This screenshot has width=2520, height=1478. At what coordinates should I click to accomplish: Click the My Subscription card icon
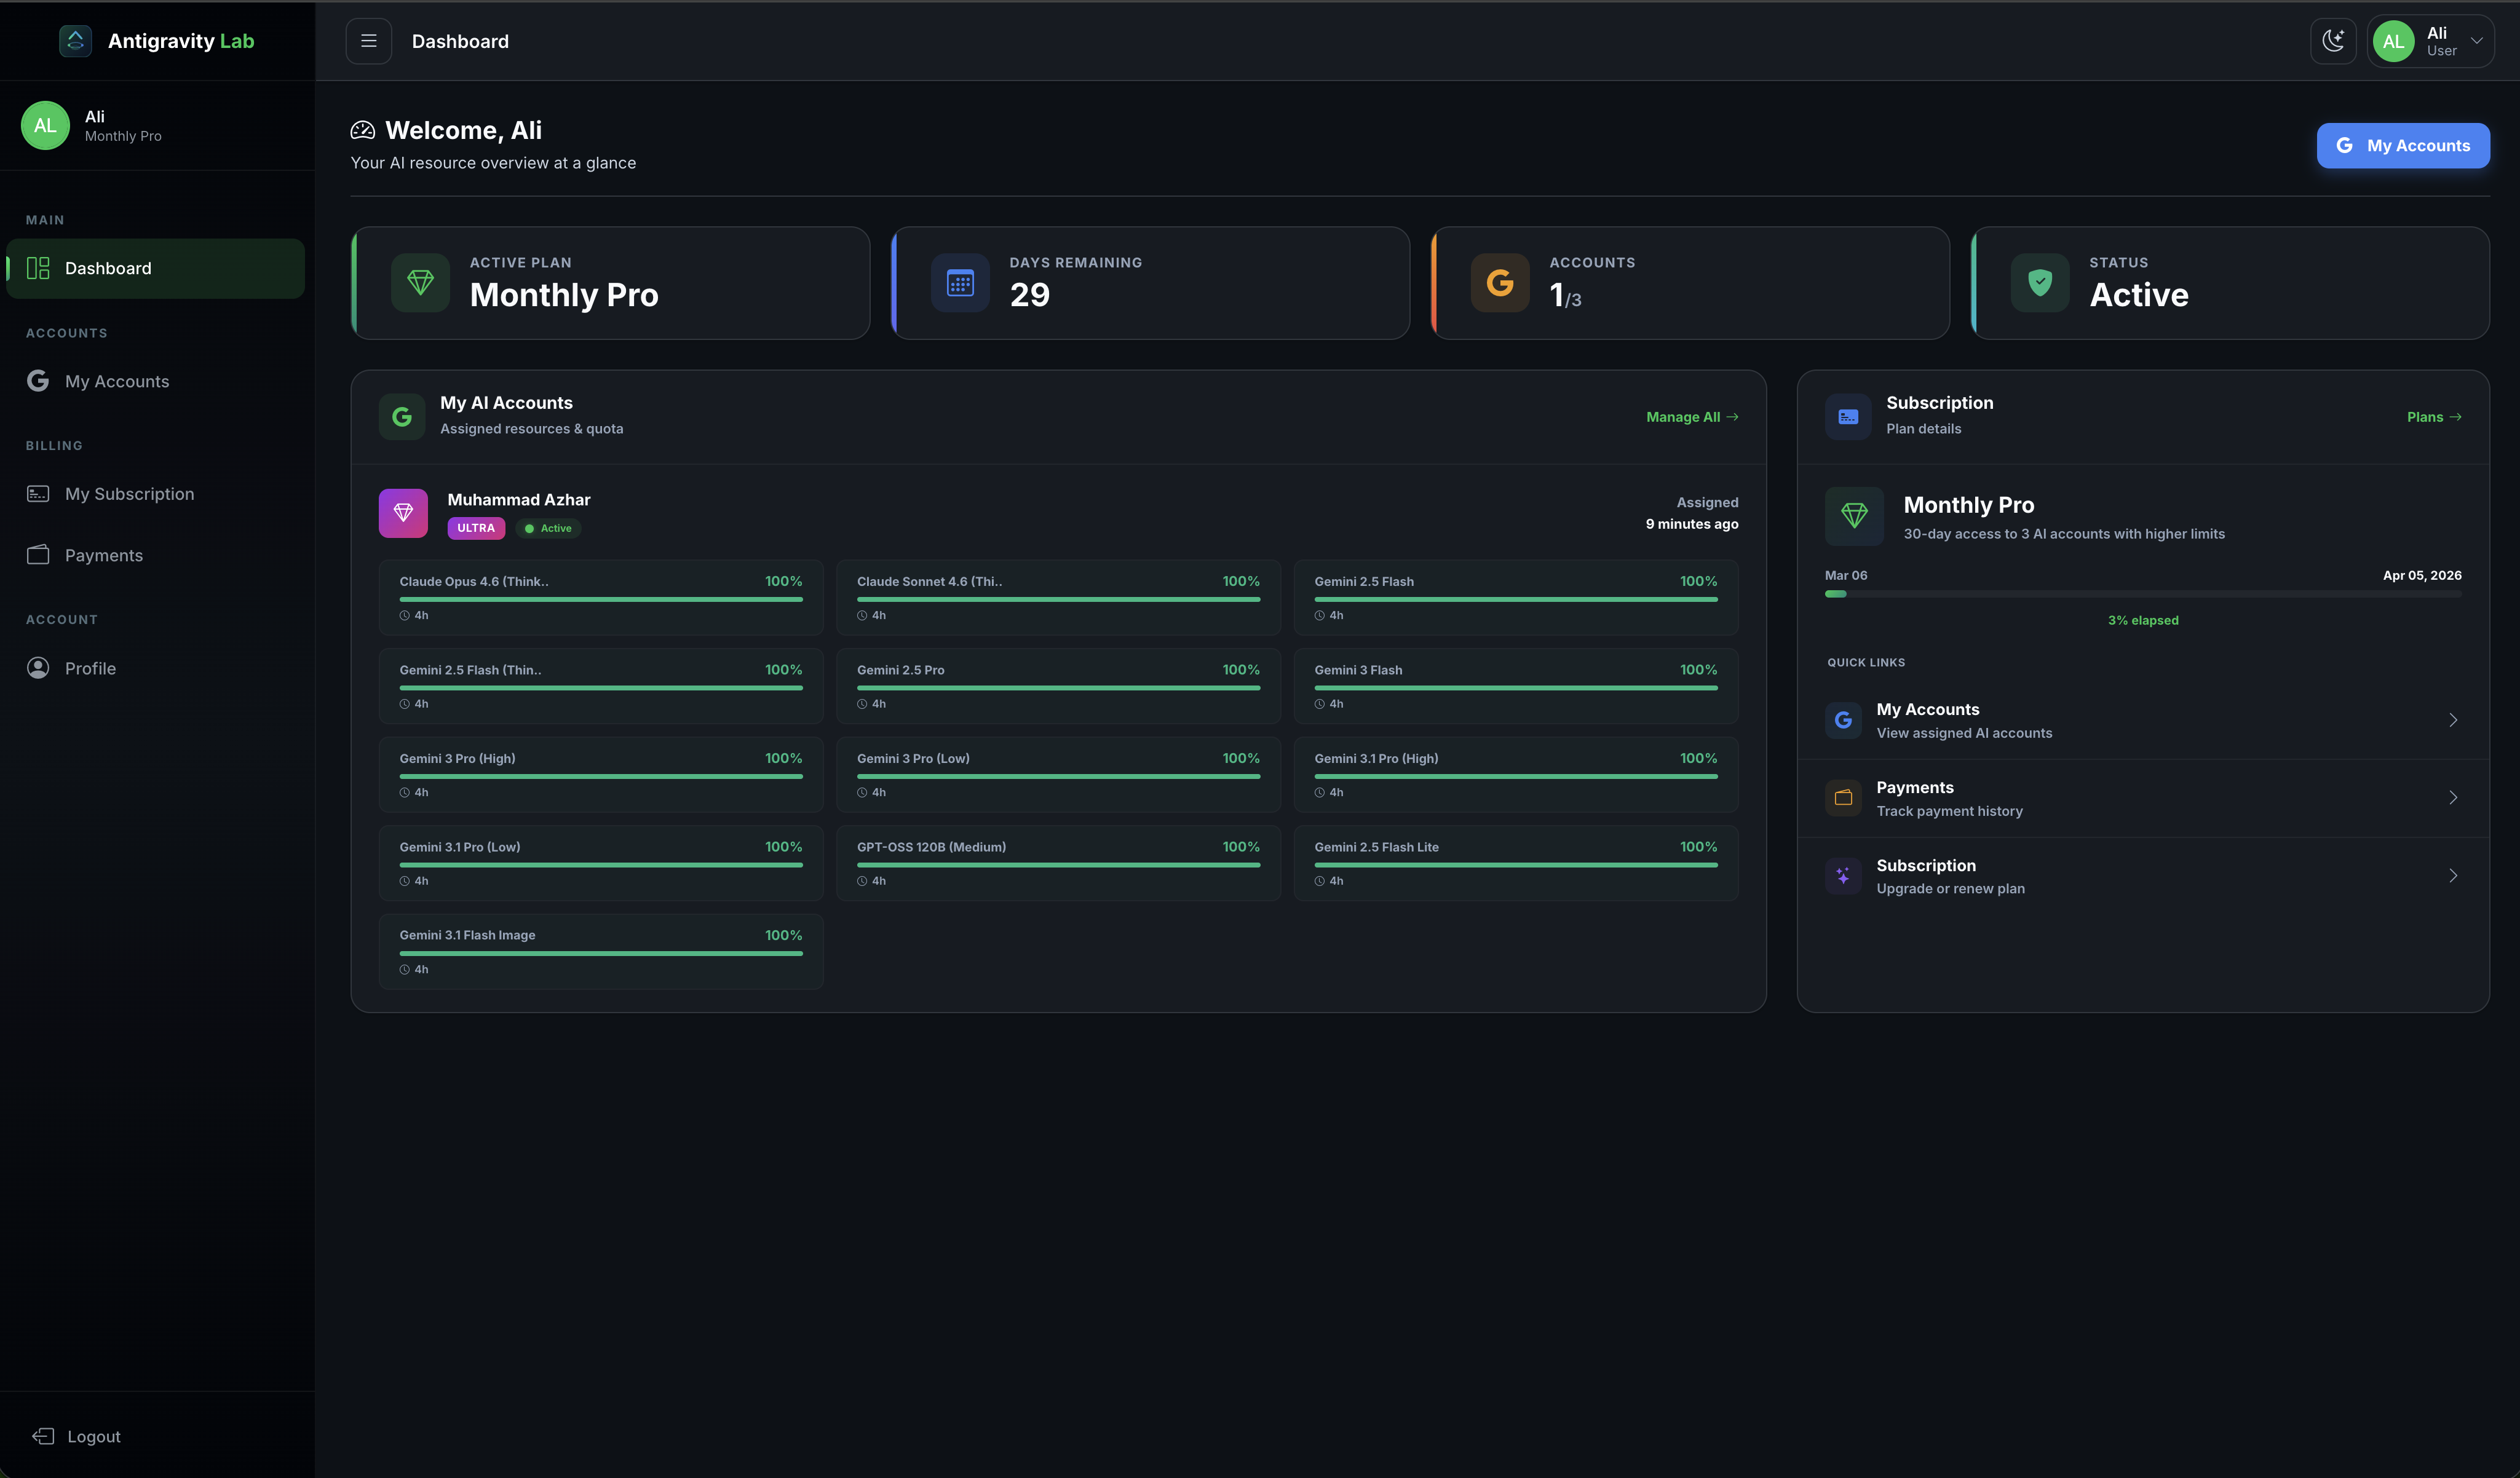[x=38, y=494]
